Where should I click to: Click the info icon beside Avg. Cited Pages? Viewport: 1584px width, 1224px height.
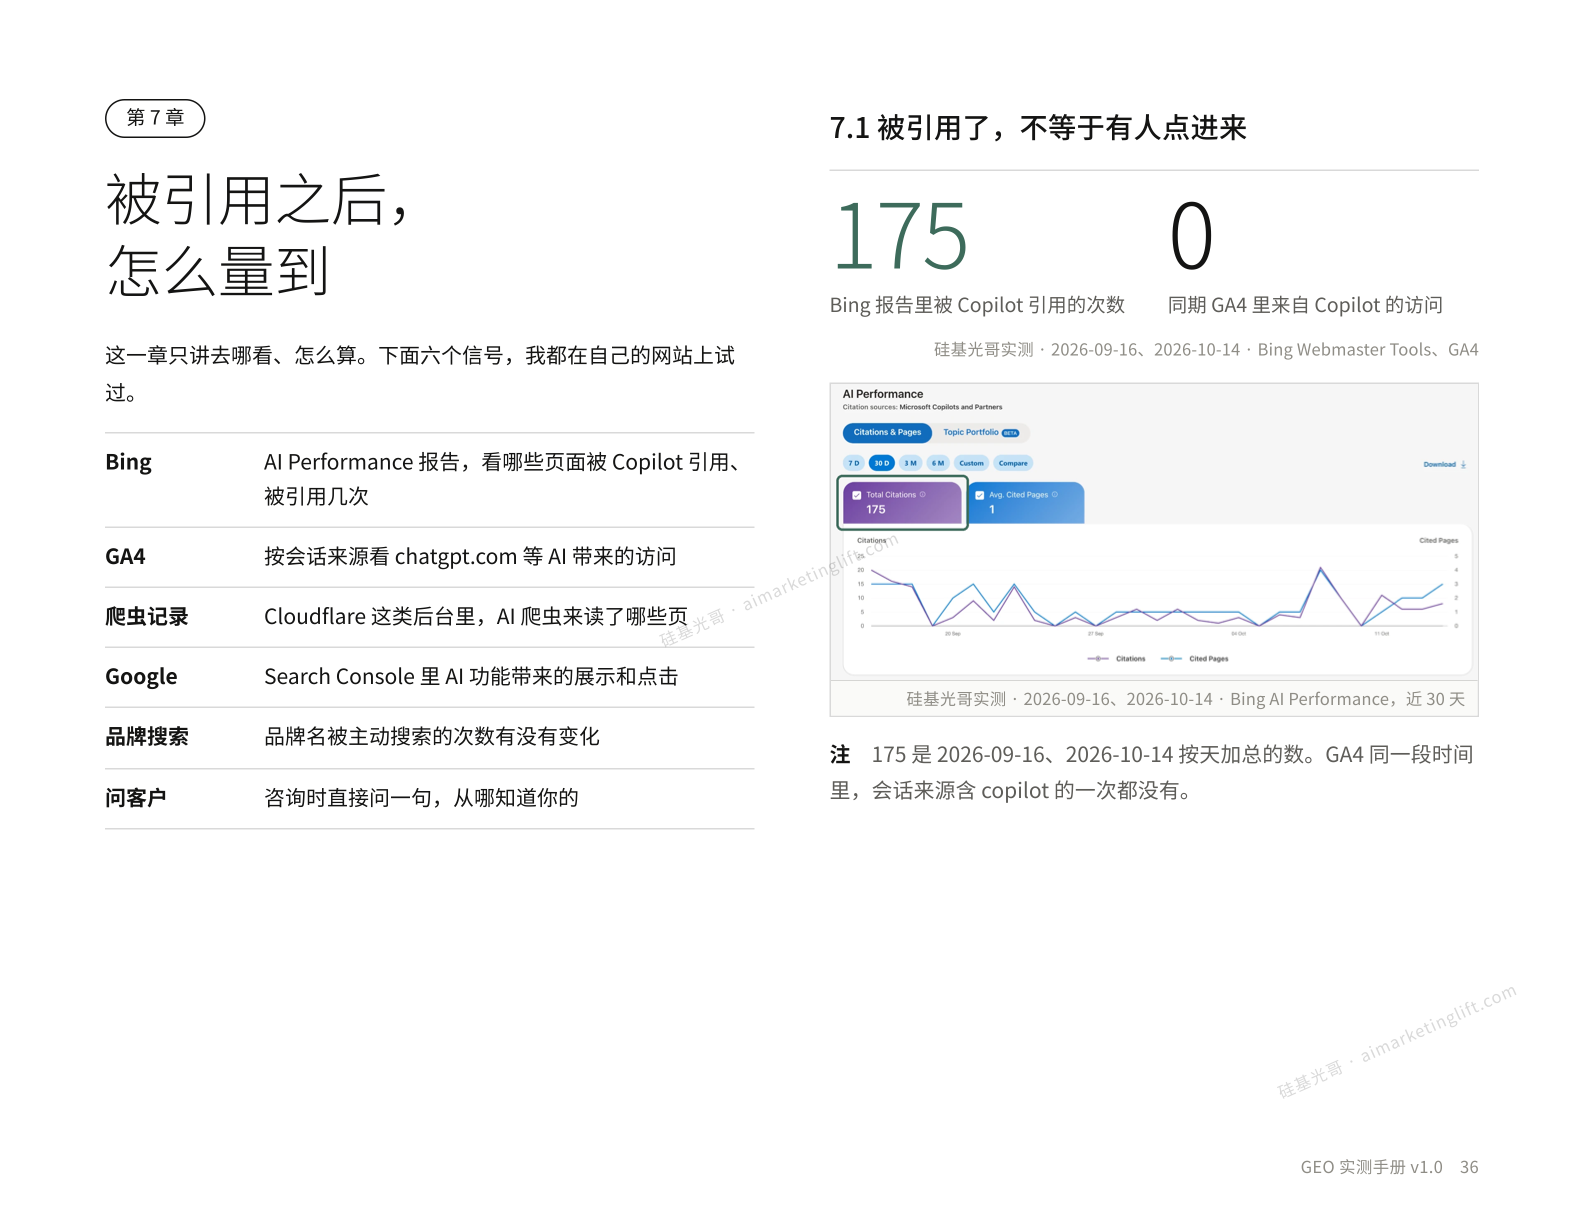pyautogui.click(x=1055, y=494)
